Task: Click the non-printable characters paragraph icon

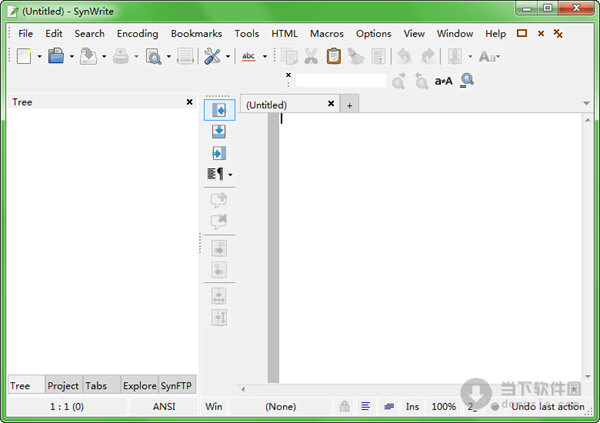Action: 215,174
